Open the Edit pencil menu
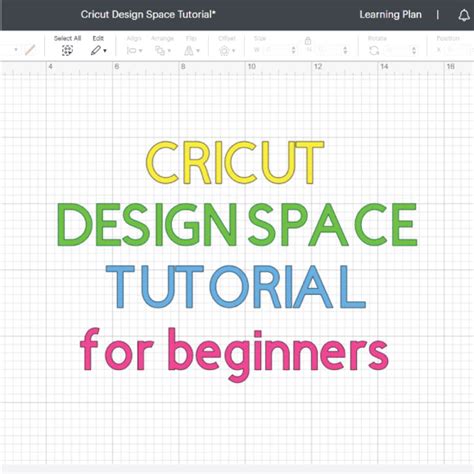474x474 pixels. coord(98,50)
